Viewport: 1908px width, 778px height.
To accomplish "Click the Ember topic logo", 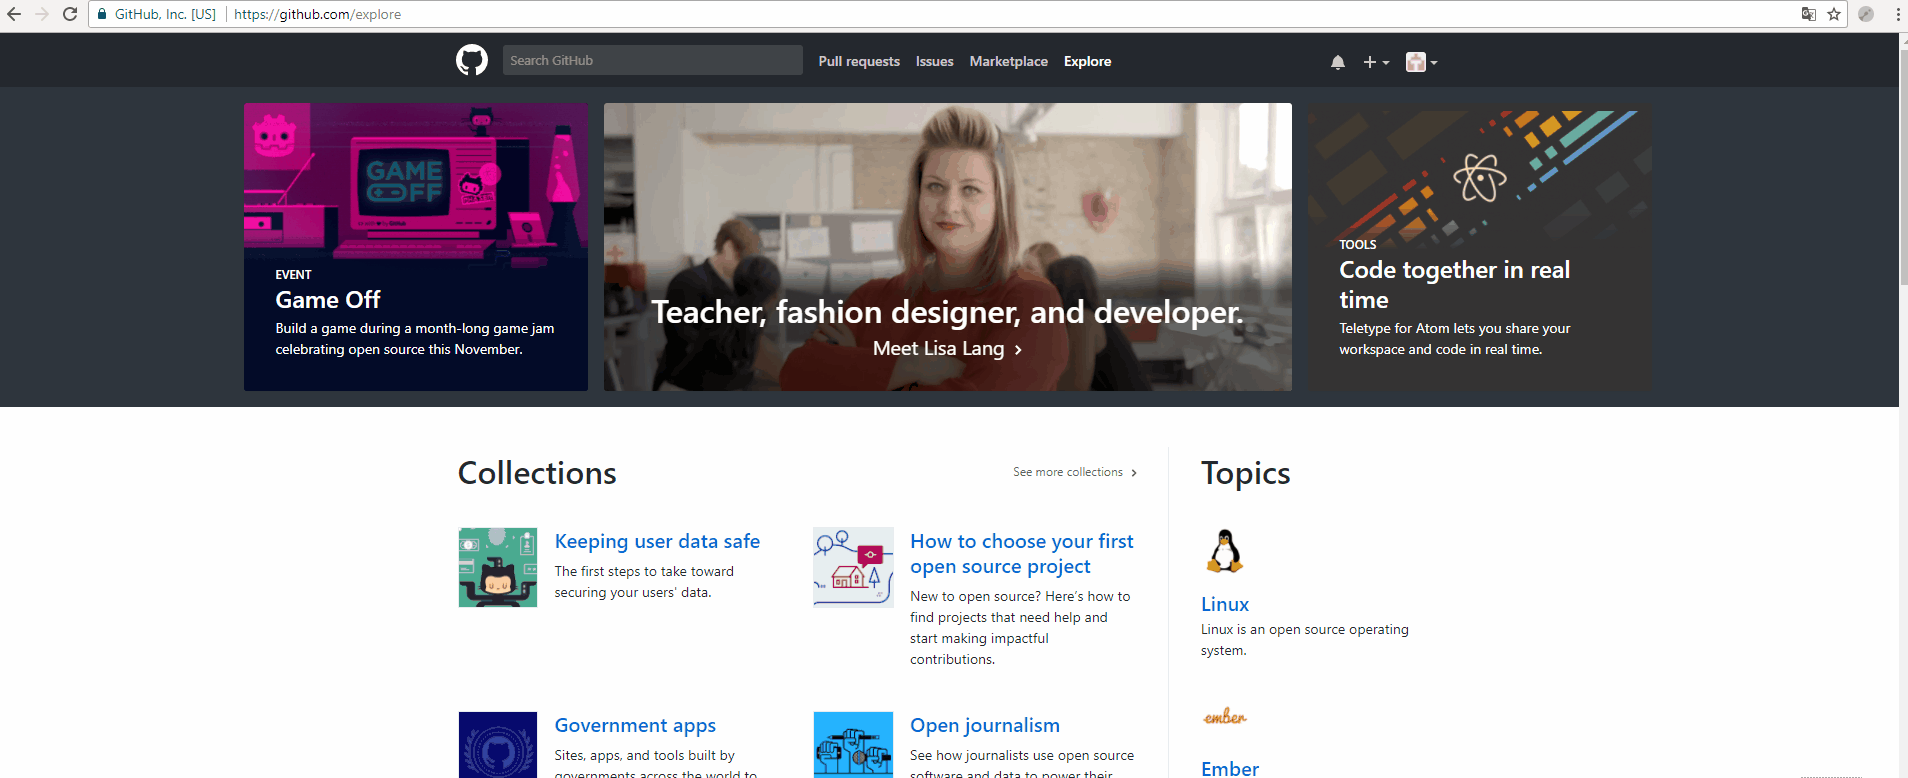I will pyautogui.click(x=1225, y=717).
